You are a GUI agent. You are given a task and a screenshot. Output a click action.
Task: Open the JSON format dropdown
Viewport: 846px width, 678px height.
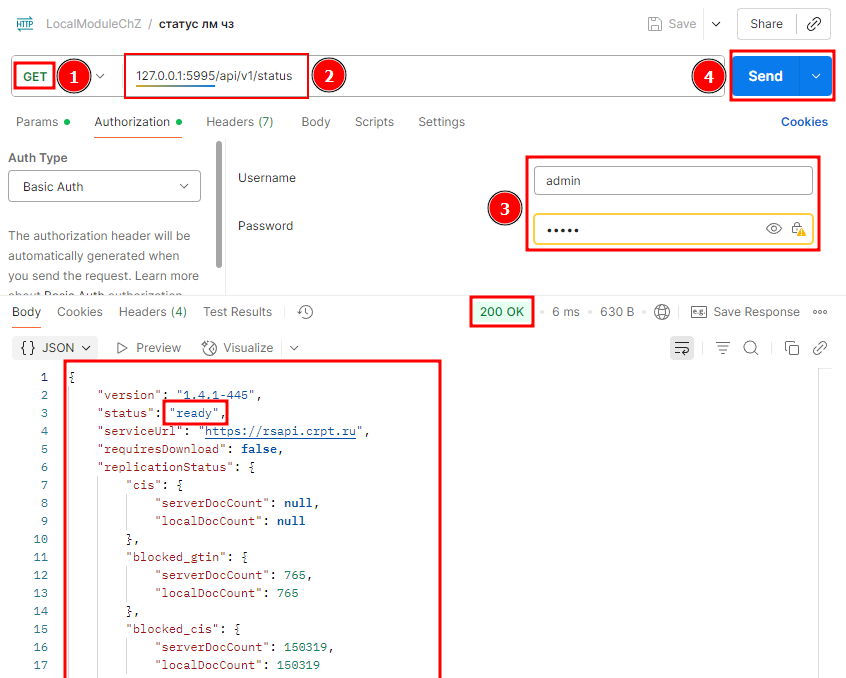click(57, 348)
